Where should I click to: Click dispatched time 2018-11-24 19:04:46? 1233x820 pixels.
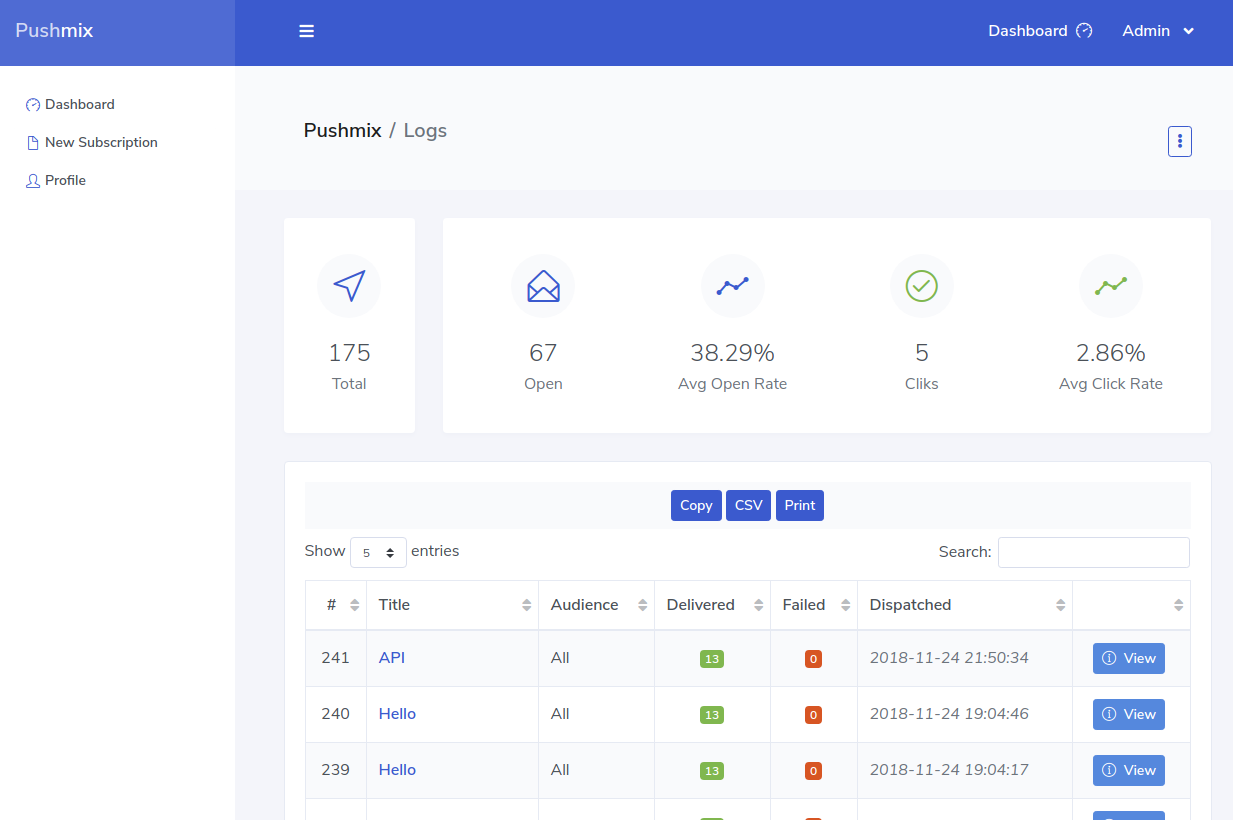[949, 714]
